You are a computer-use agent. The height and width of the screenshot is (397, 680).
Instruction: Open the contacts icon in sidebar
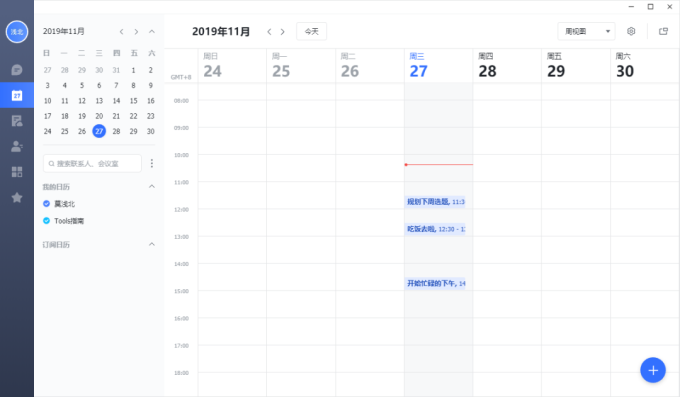pyautogui.click(x=17, y=146)
